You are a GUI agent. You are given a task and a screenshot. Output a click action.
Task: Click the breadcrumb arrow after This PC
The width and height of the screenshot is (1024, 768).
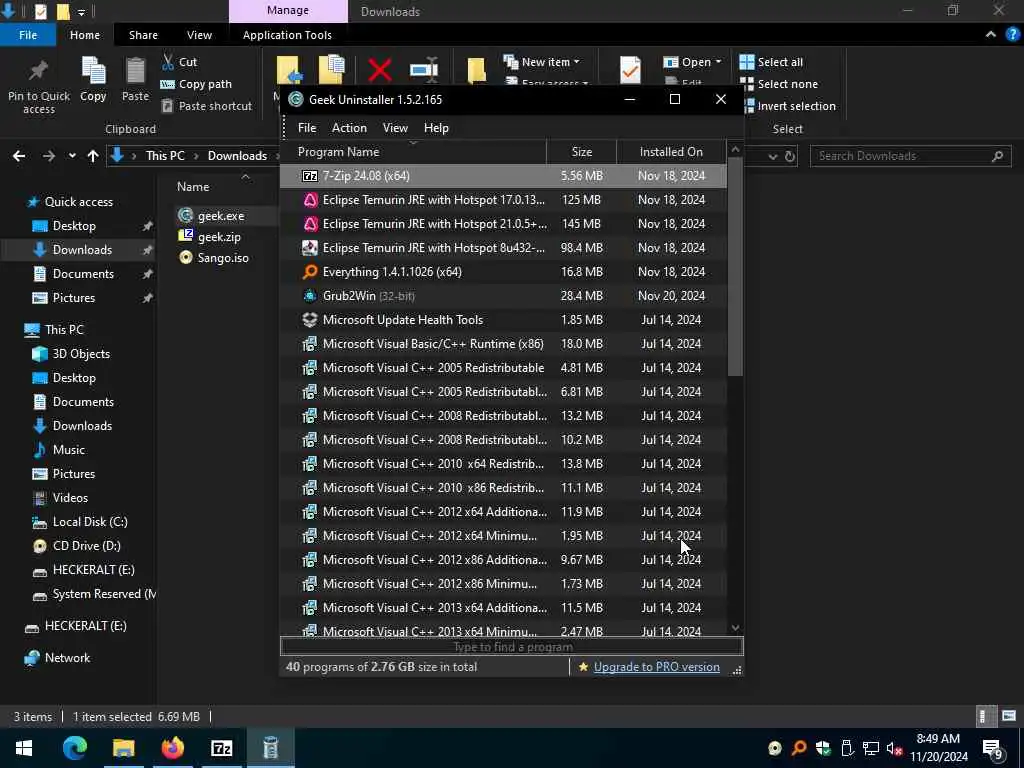[x=197, y=156]
